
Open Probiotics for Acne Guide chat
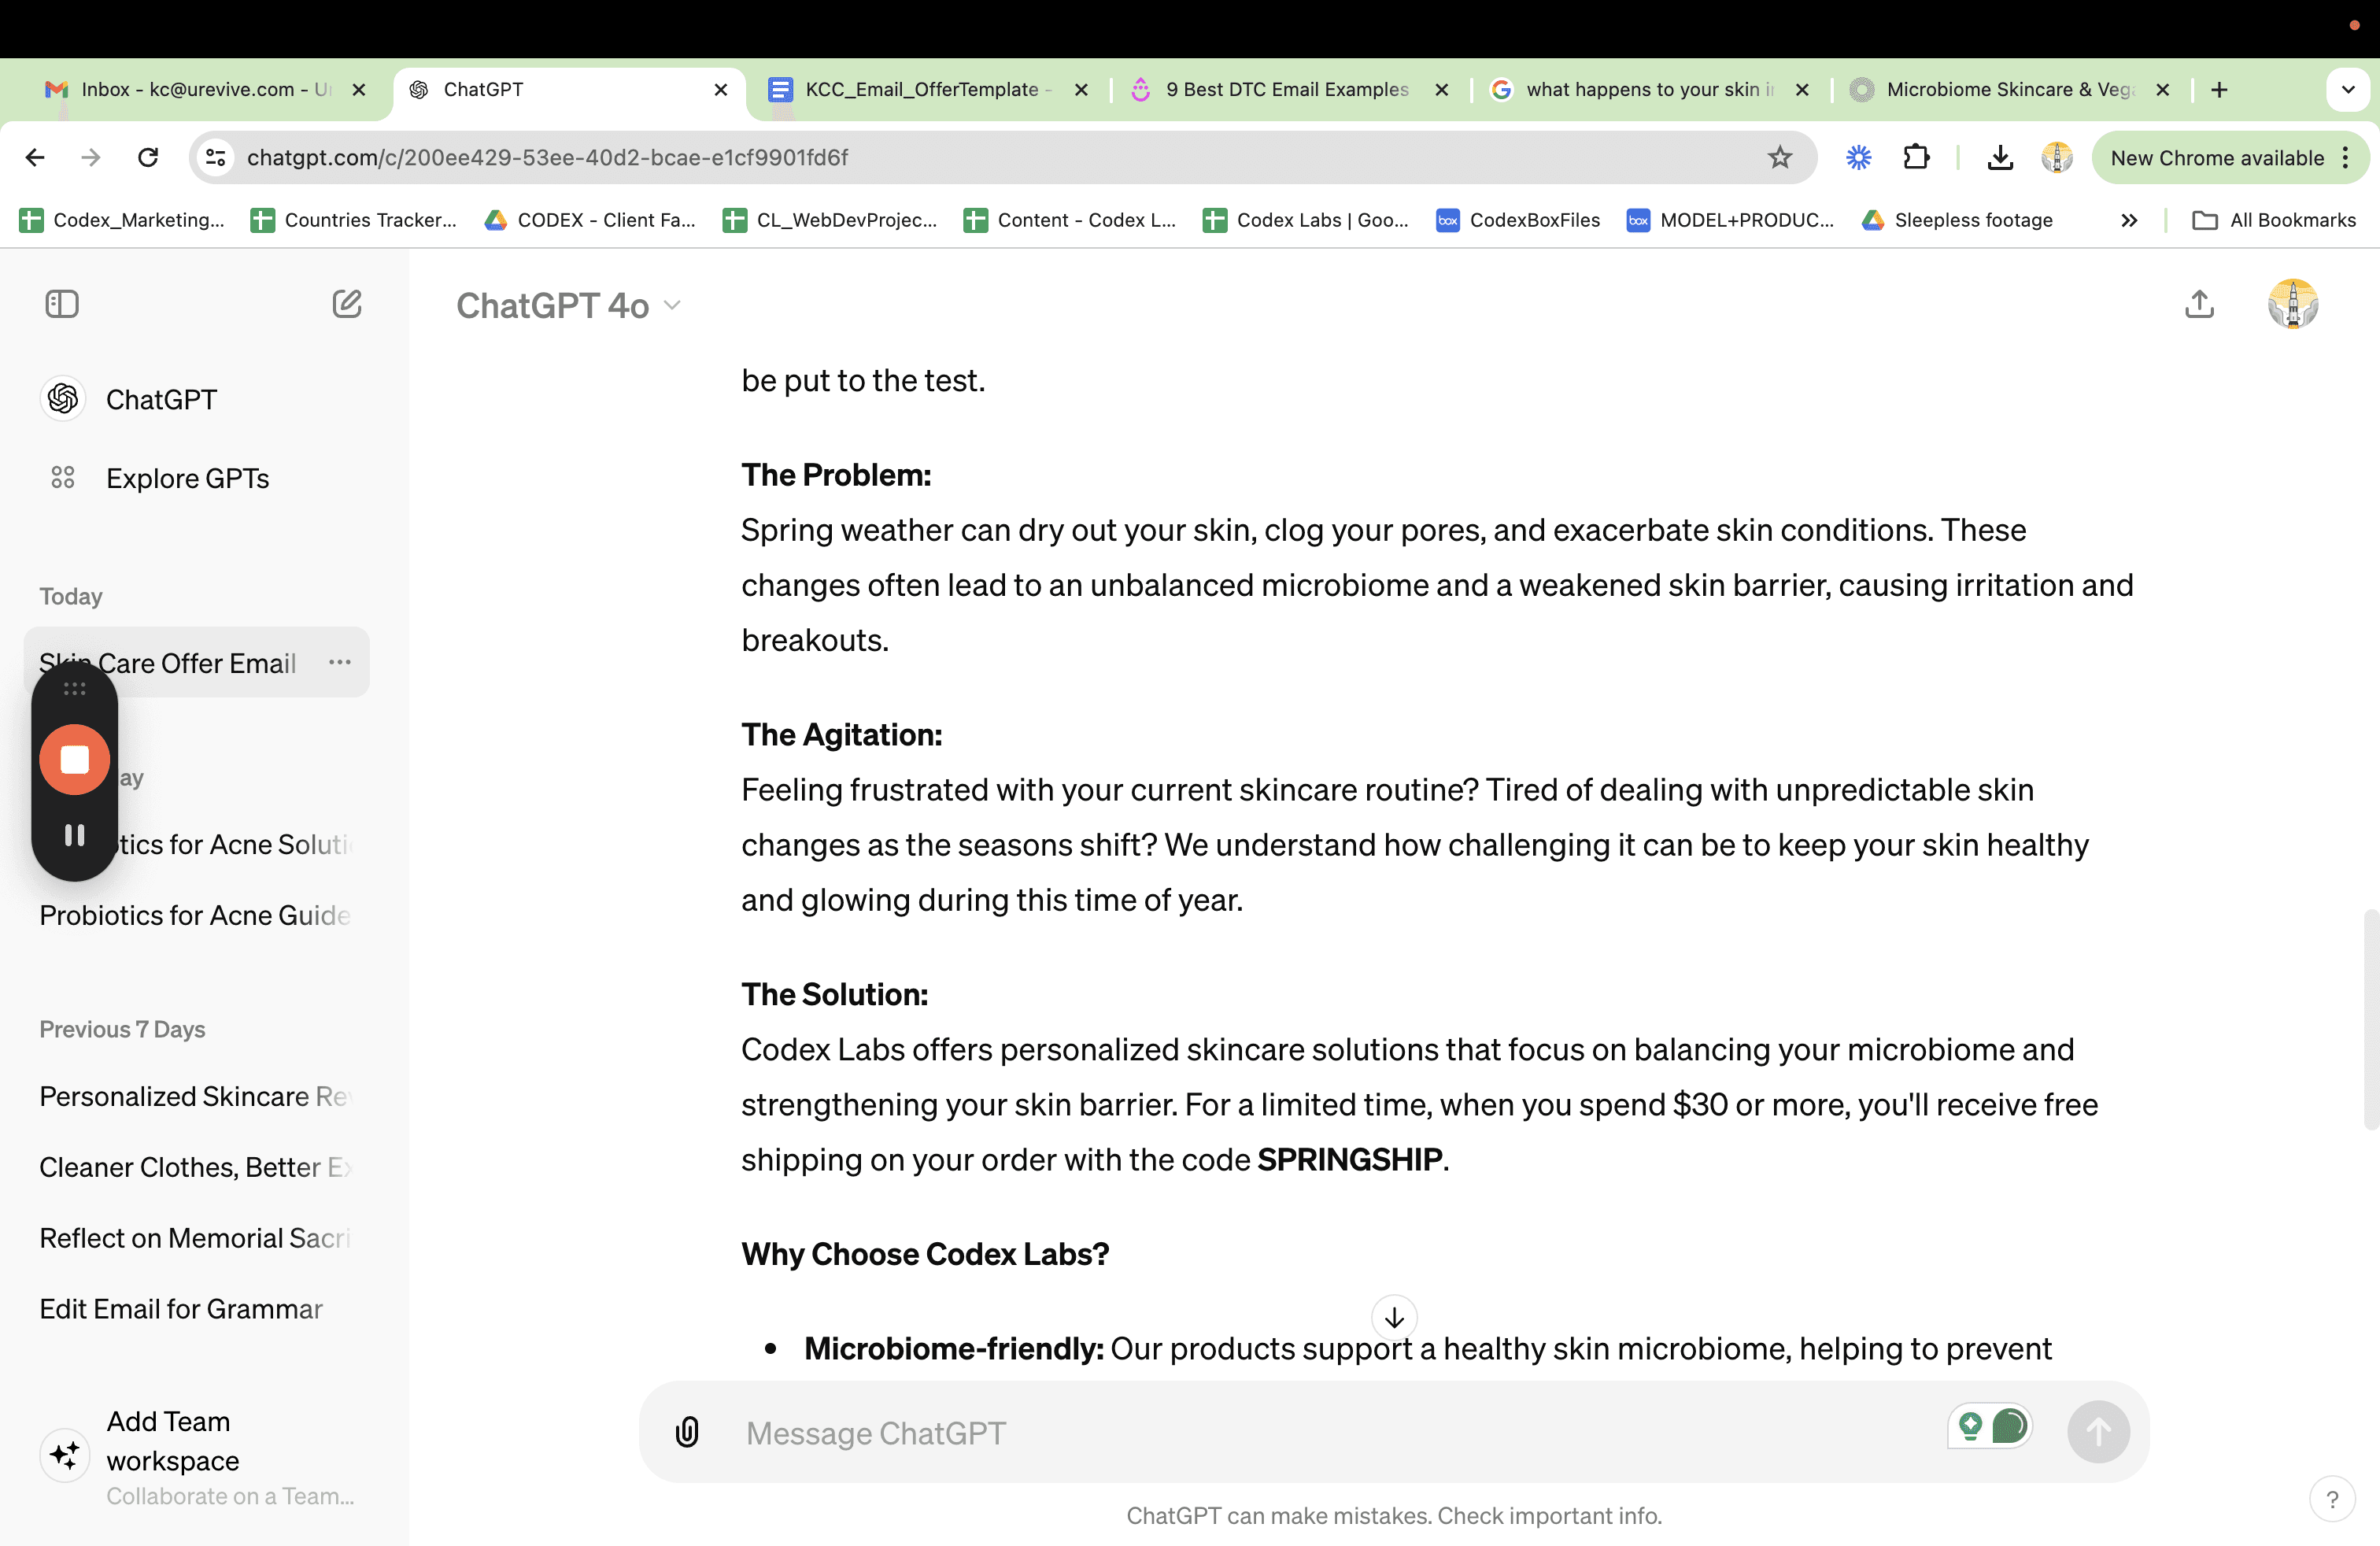click(195, 915)
